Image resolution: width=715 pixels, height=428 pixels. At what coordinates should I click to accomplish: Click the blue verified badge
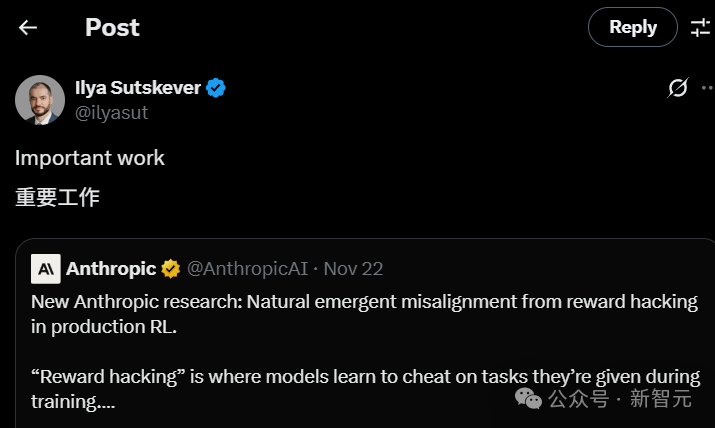[x=216, y=88]
